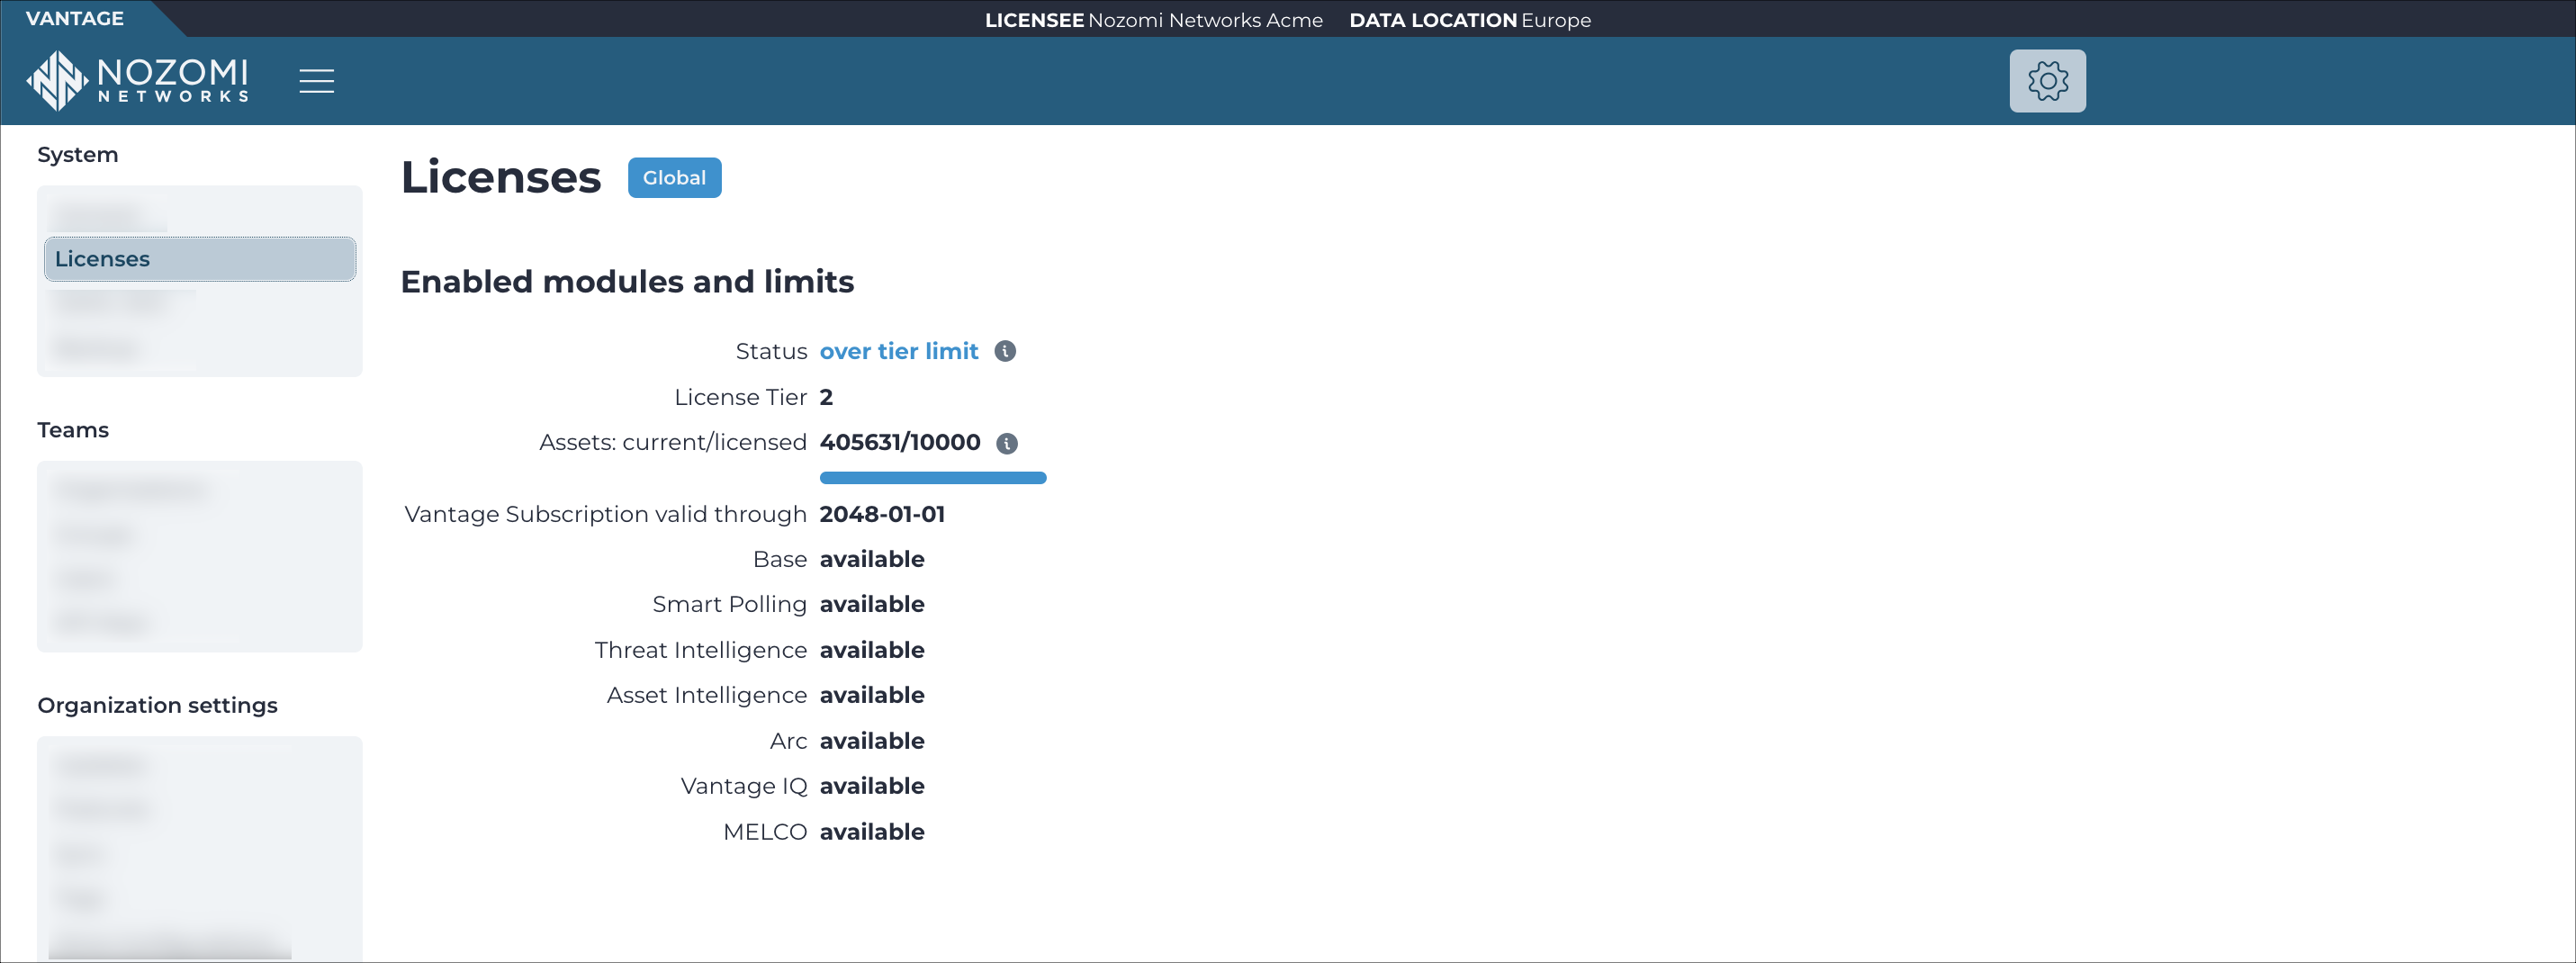
Task: Click License Tier value 2
Action: point(826,397)
